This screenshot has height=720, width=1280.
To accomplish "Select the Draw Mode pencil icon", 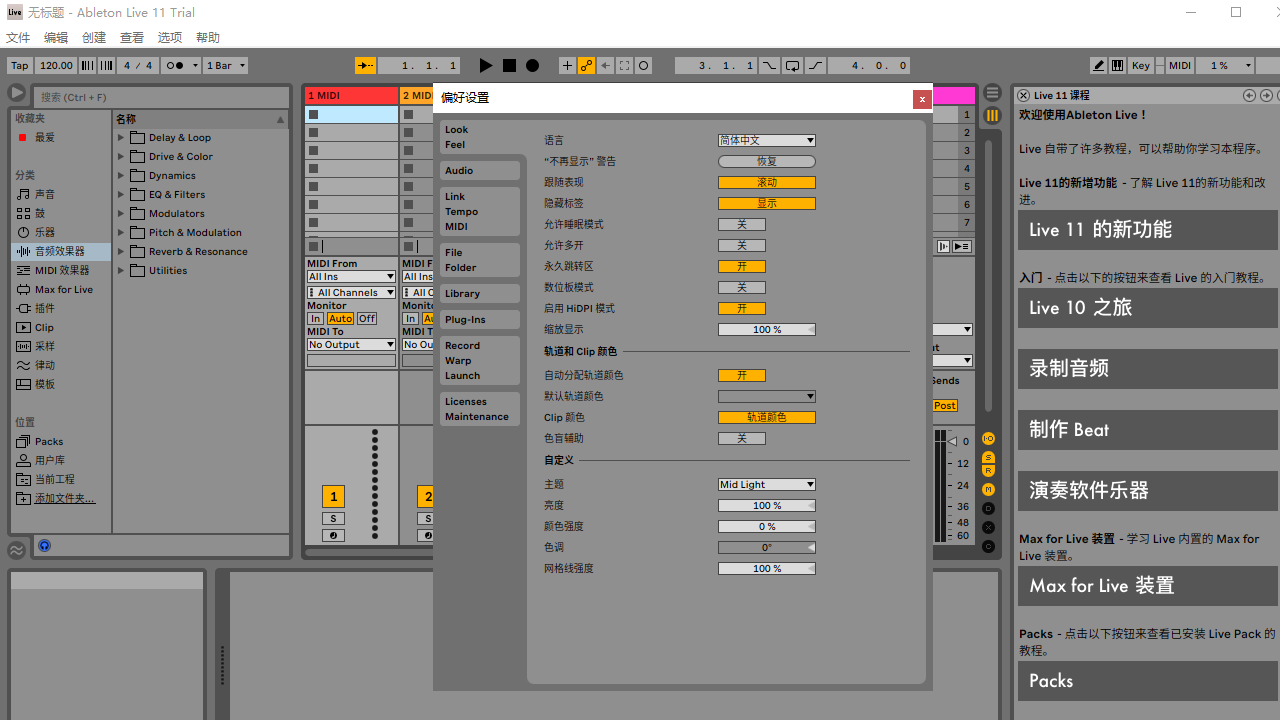I will (x=1098, y=65).
